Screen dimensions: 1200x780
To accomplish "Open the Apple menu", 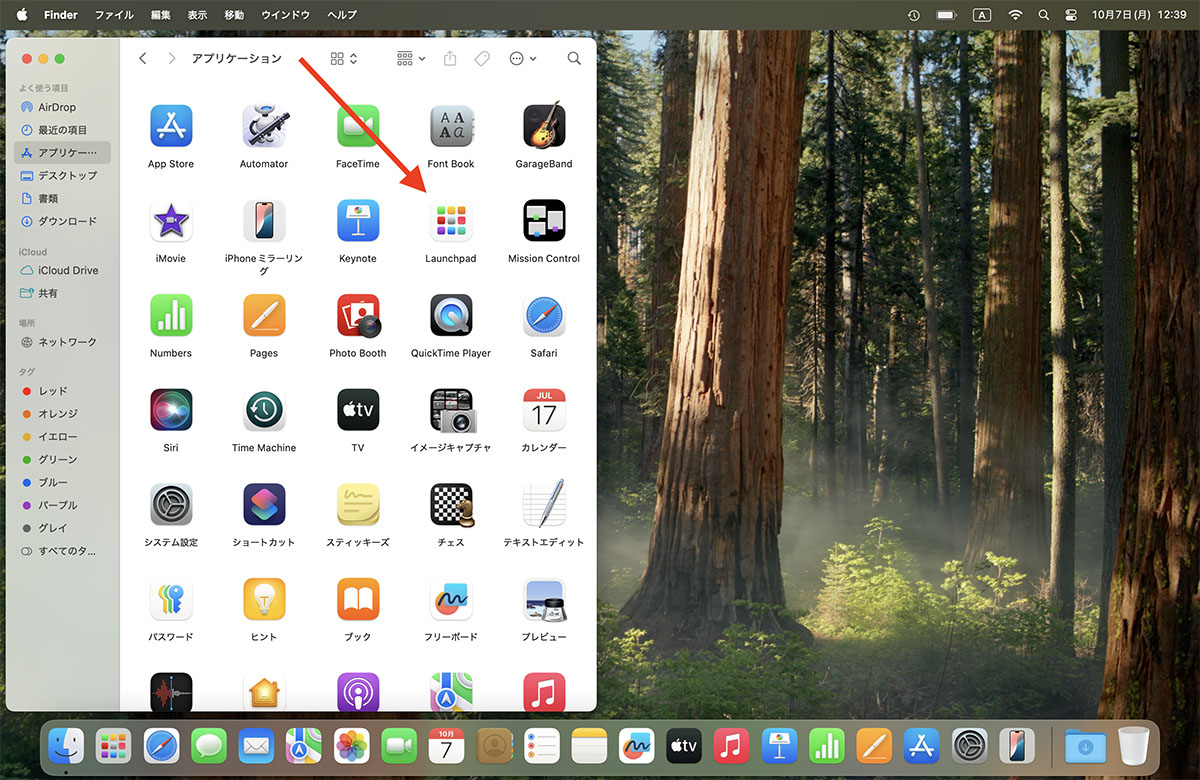I will 22,15.
